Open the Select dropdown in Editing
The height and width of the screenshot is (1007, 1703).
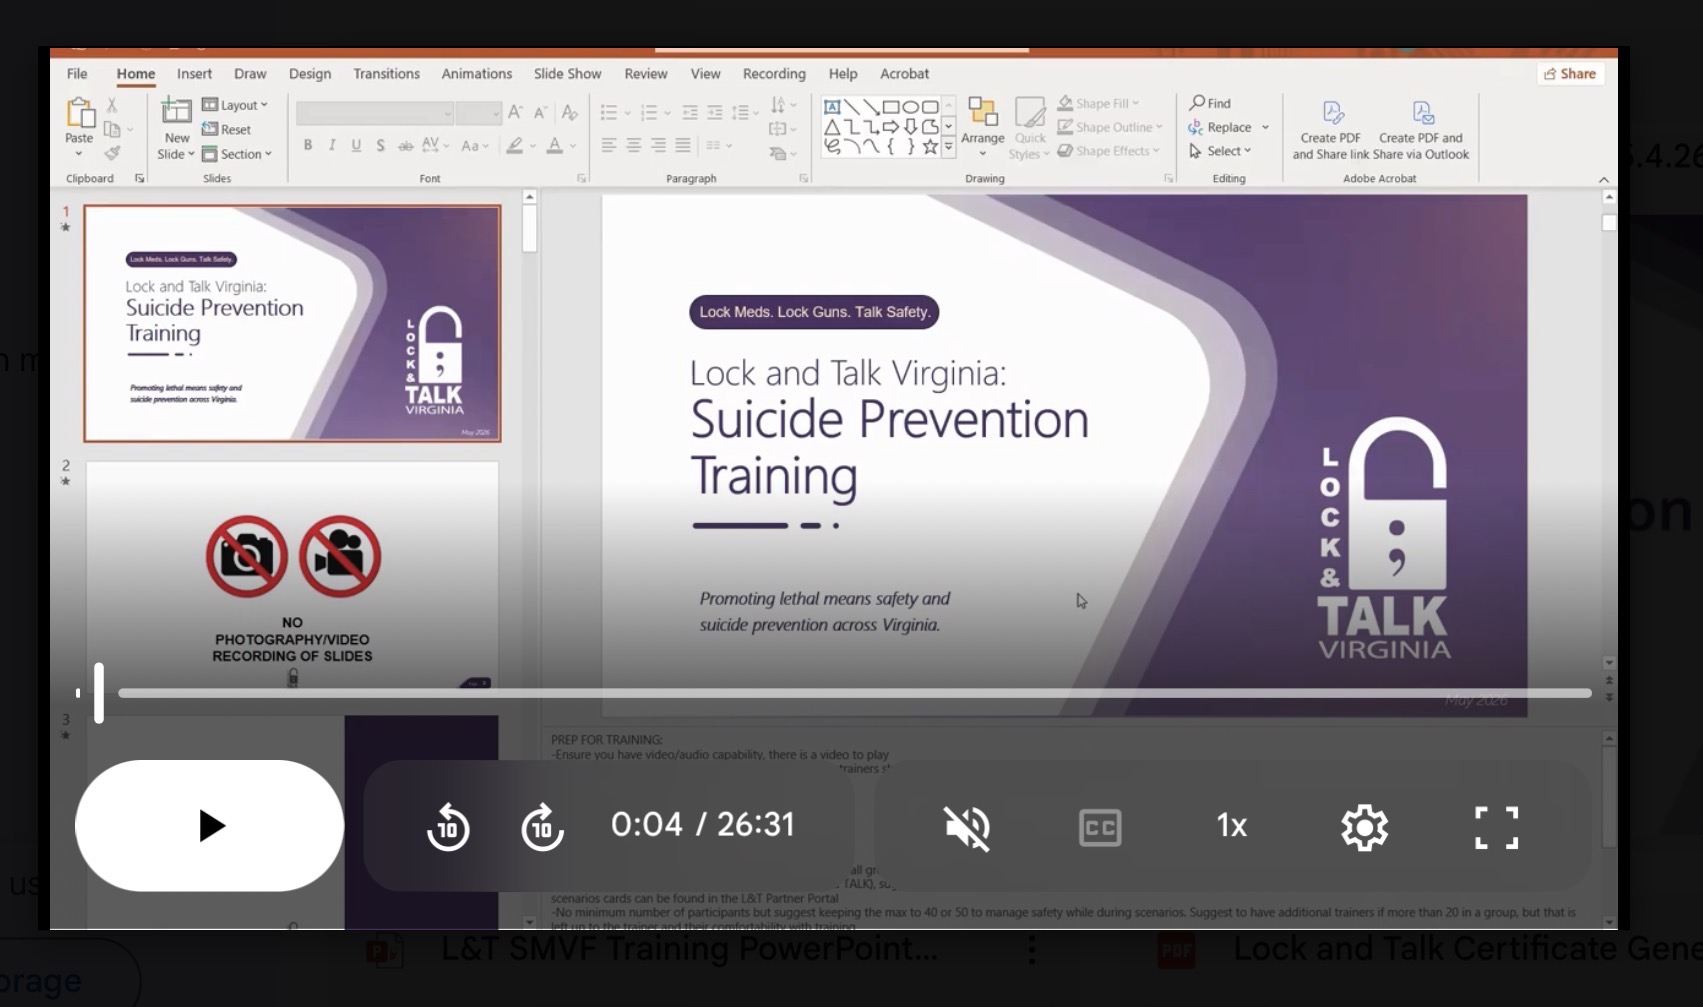point(1220,151)
